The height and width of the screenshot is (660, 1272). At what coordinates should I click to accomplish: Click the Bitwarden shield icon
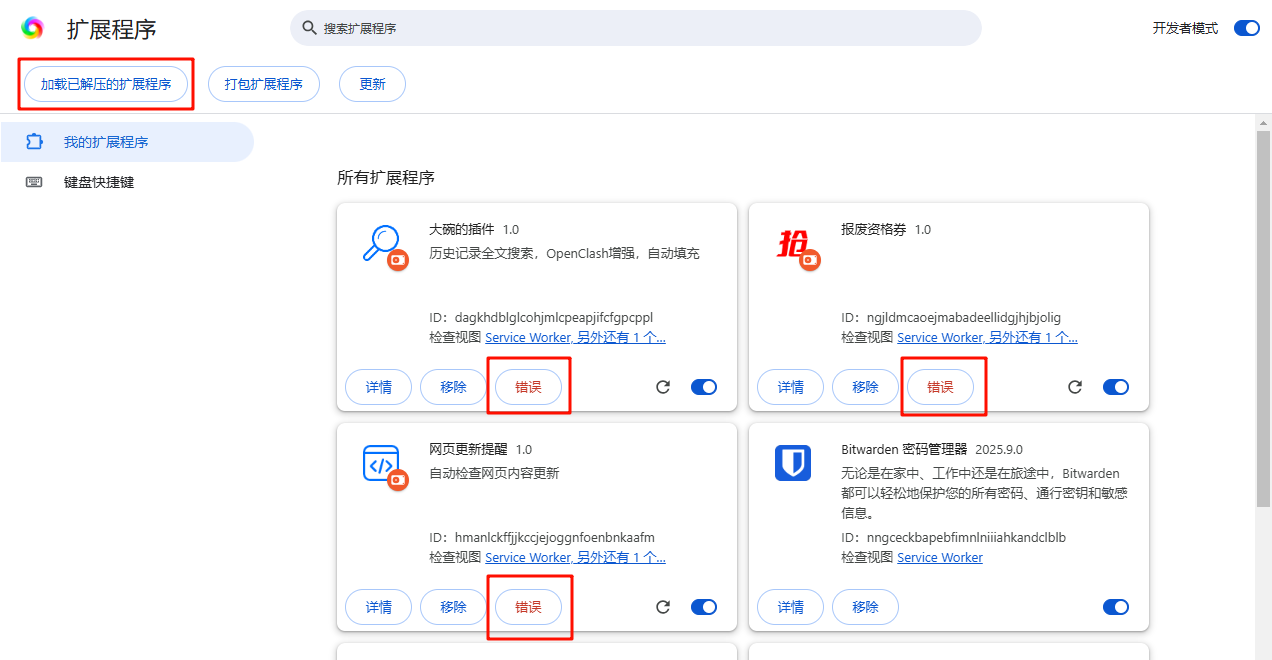click(x=792, y=463)
